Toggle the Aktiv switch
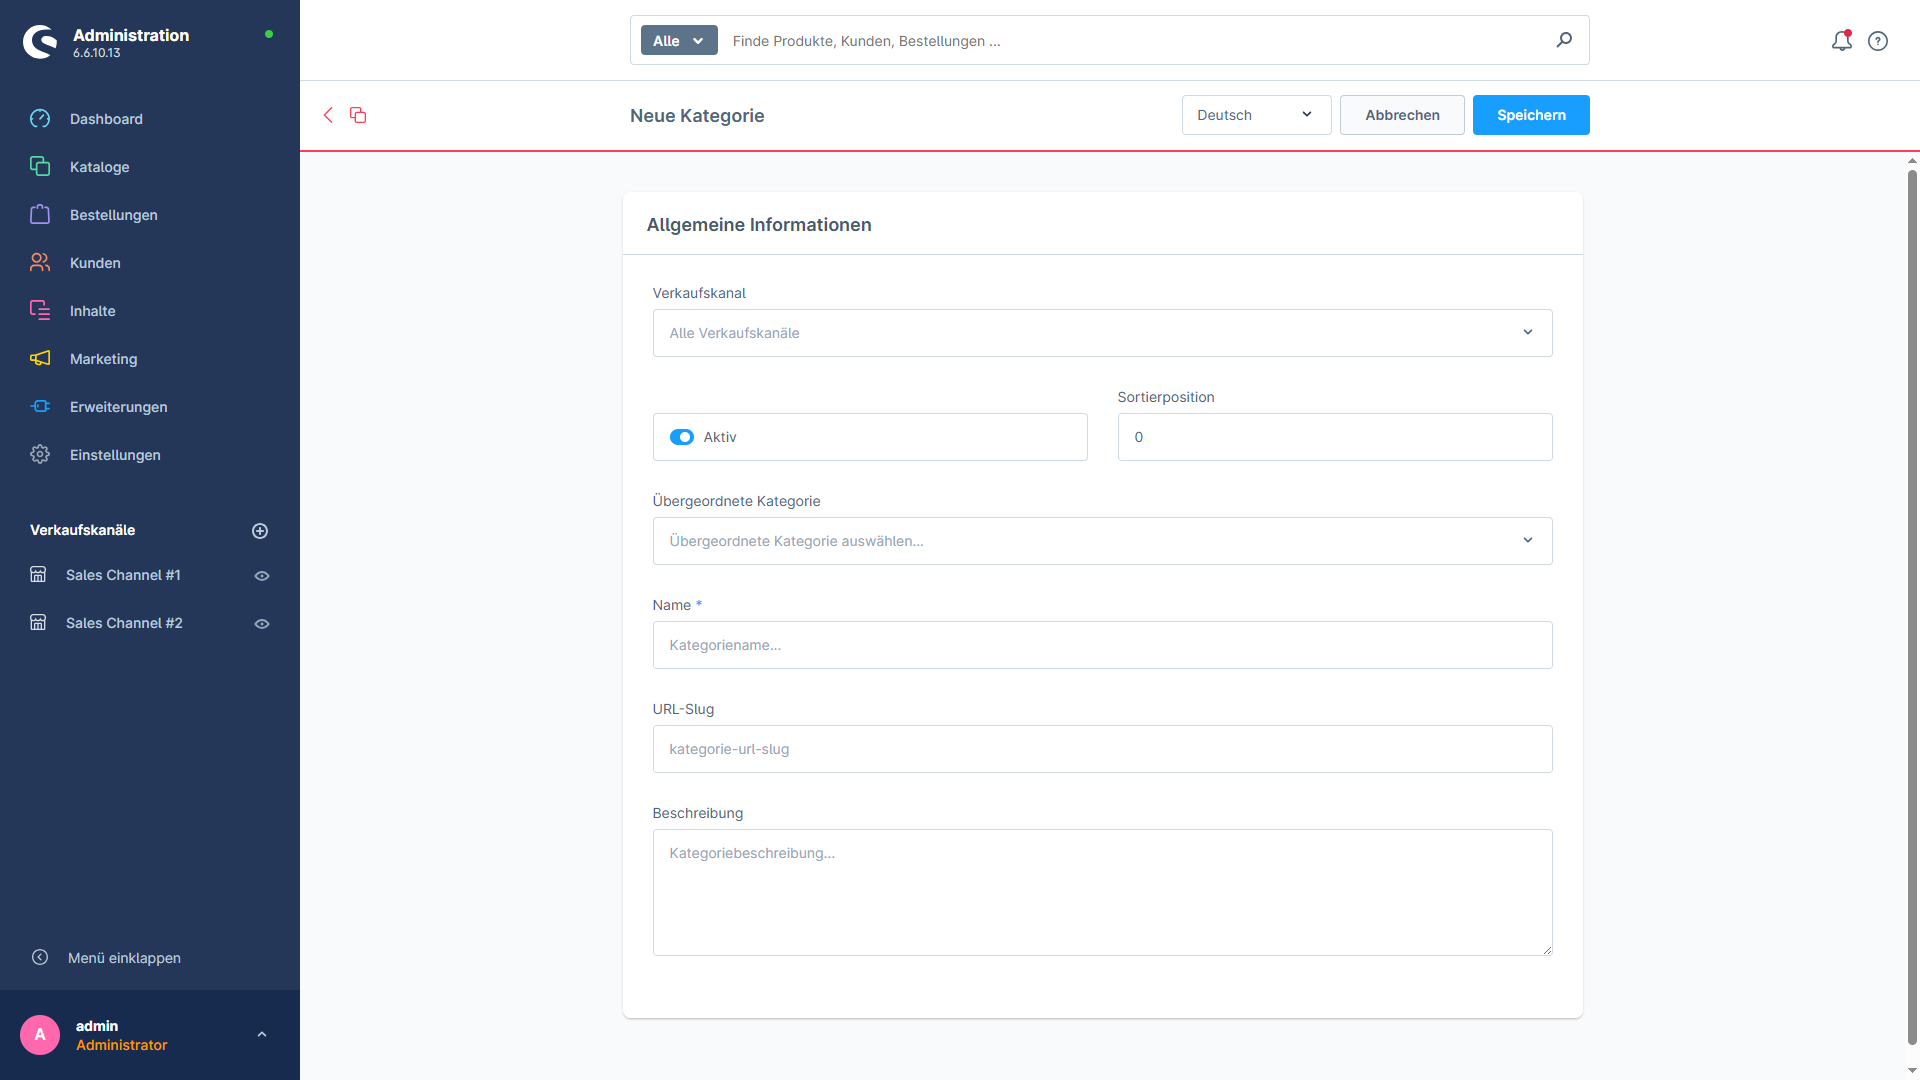The image size is (1920, 1080). click(682, 437)
